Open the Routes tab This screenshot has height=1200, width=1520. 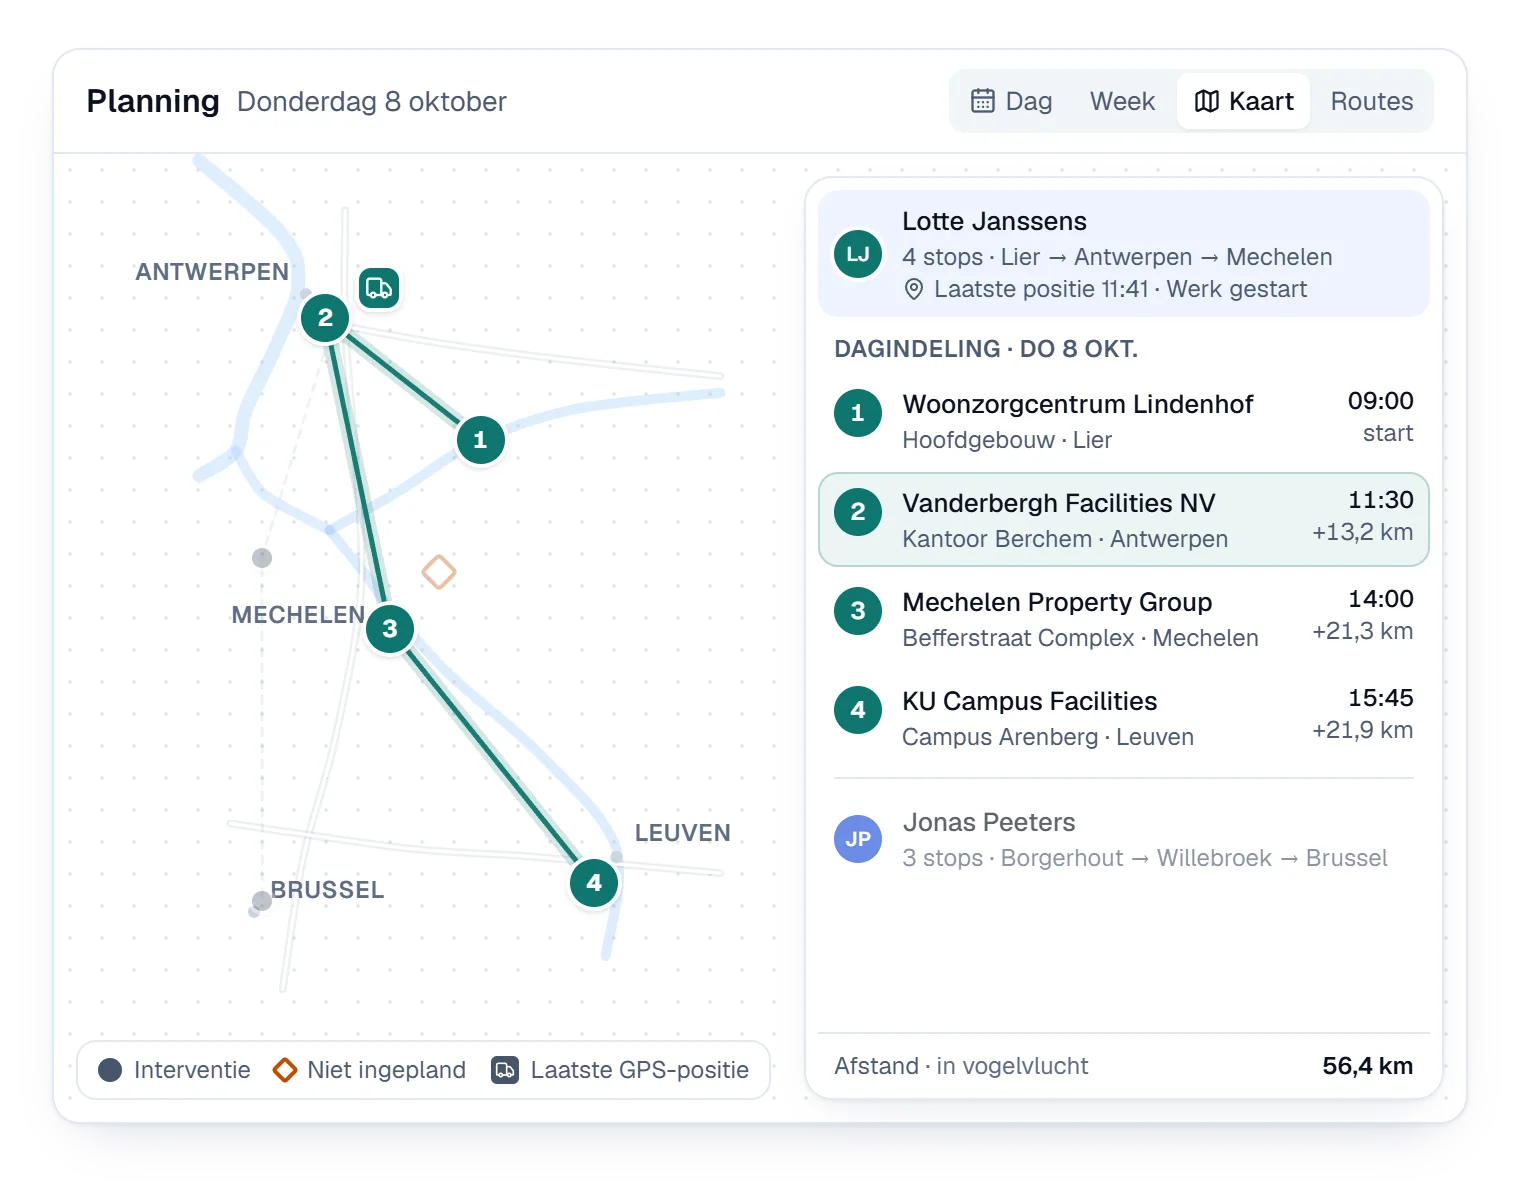(1371, 101)
